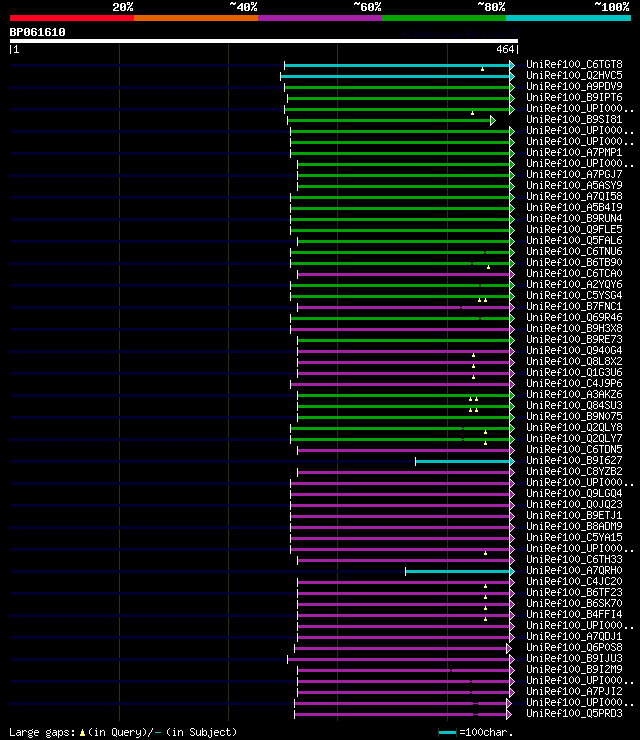Select the UniRef100_C6TDN5 label
The width and height of the screenshot is (640, 740).
[574, 450]
